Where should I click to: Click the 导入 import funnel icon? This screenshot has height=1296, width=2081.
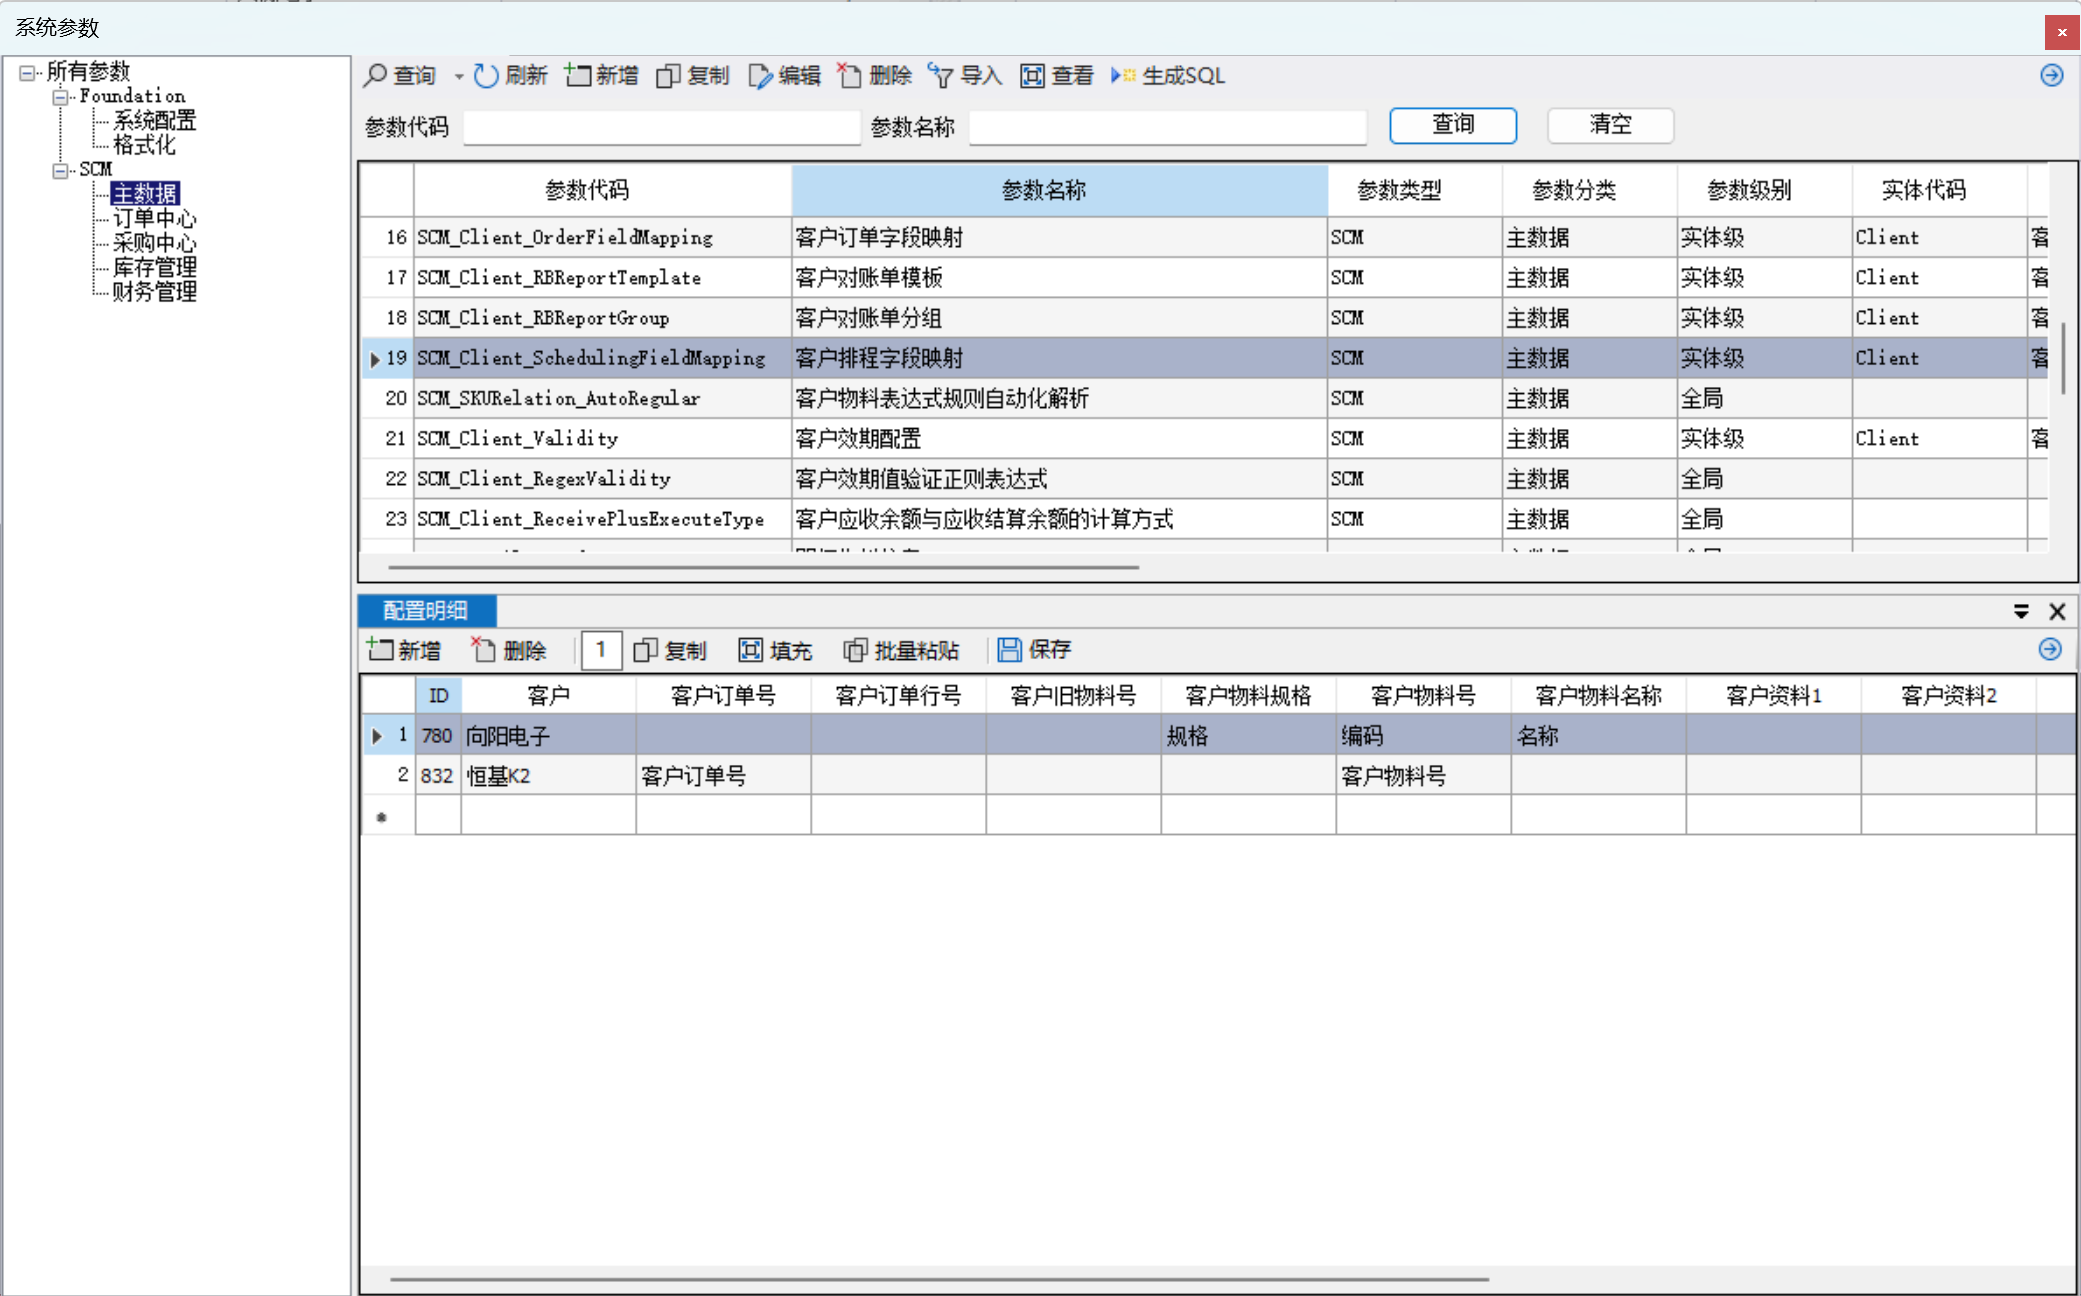(x=940, y=76)
